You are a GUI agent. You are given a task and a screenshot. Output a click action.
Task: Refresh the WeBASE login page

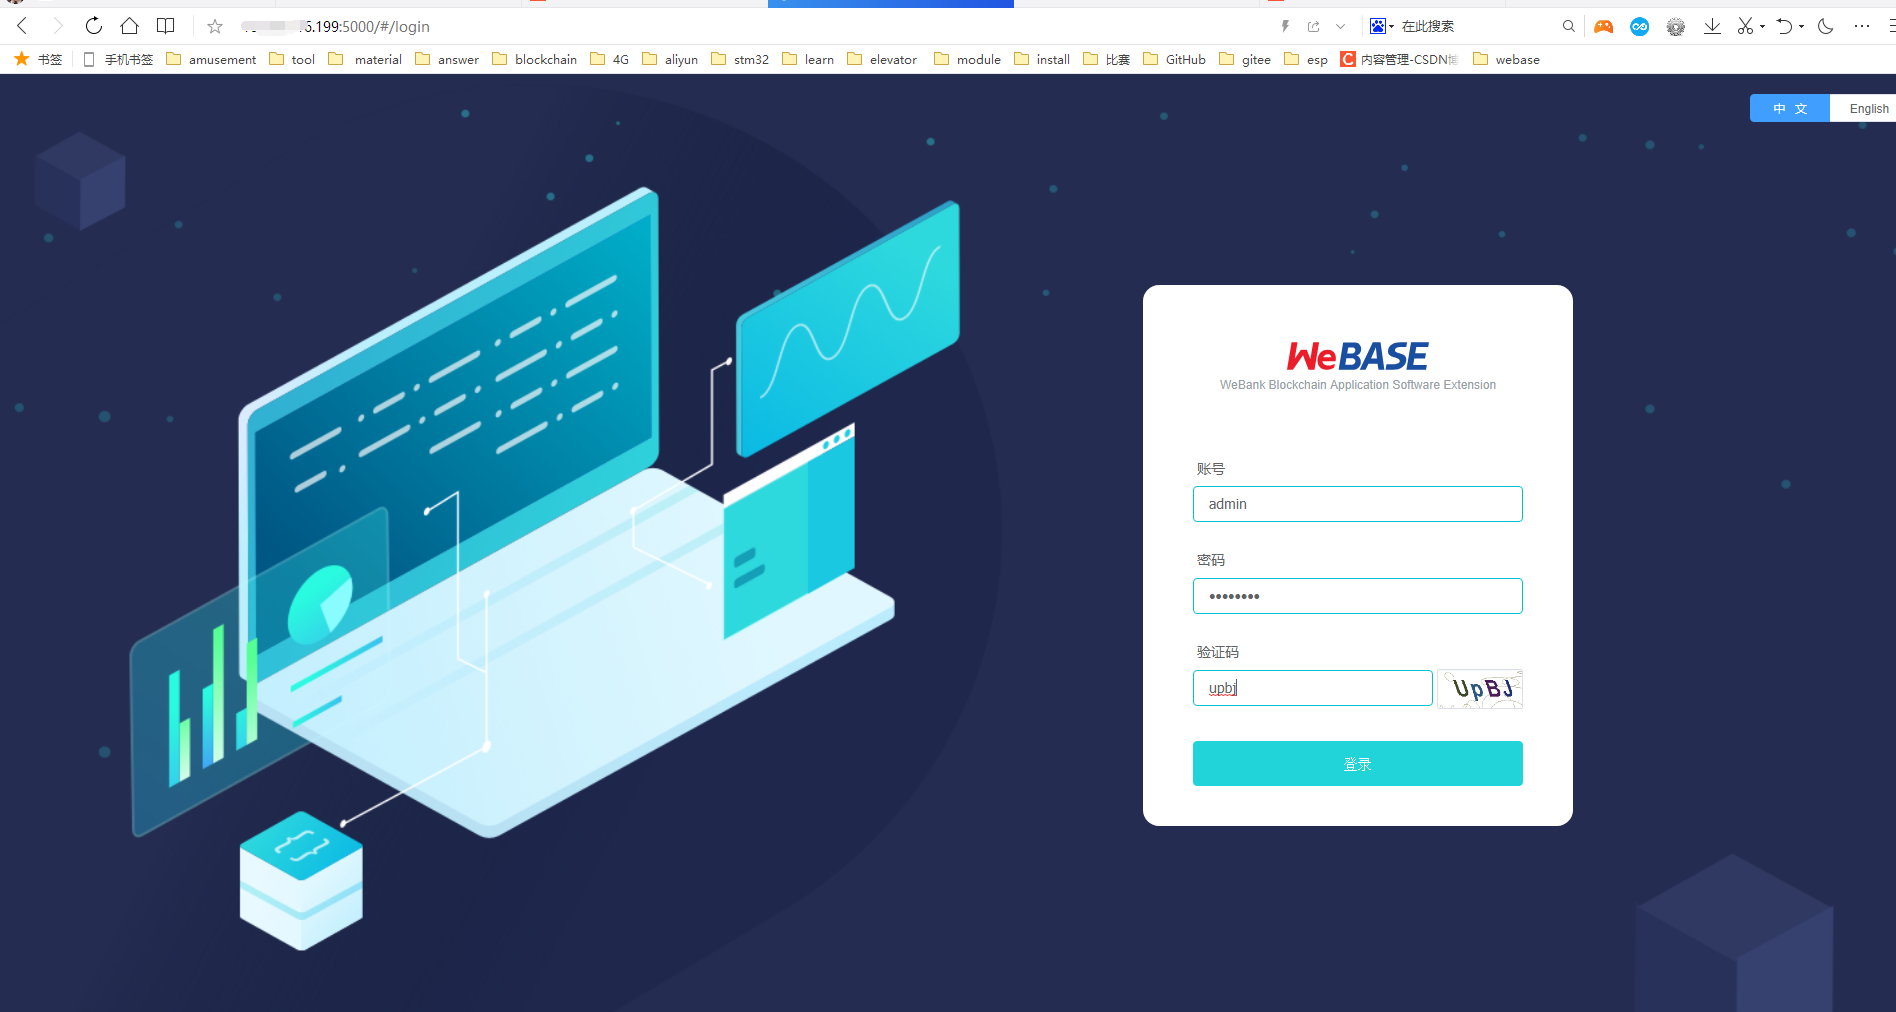click(93, 26)
